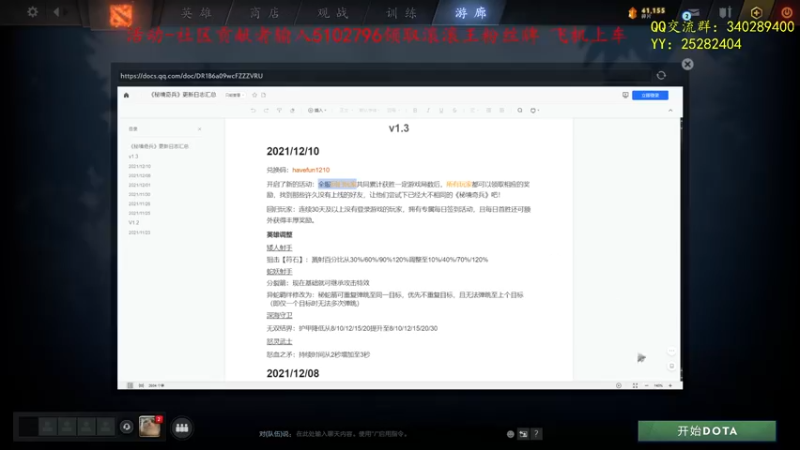Click the blue login button
The height and width of the screenshot is (450, 800).
tap(650, 95)
